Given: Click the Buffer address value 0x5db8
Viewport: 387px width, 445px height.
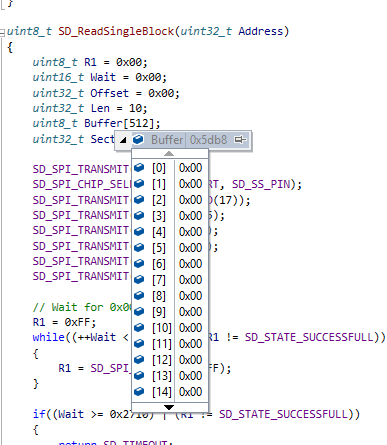Looking at the screenshot, I should pyautogui.click(x=208, y=140).
